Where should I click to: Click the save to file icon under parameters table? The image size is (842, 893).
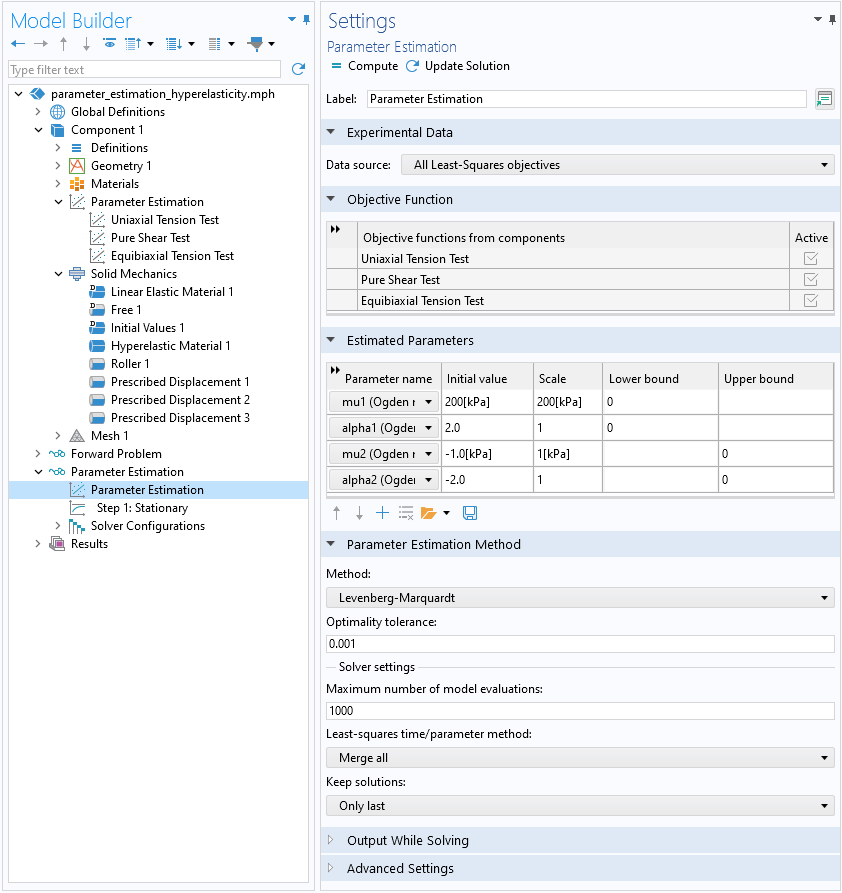coord(470,513)
